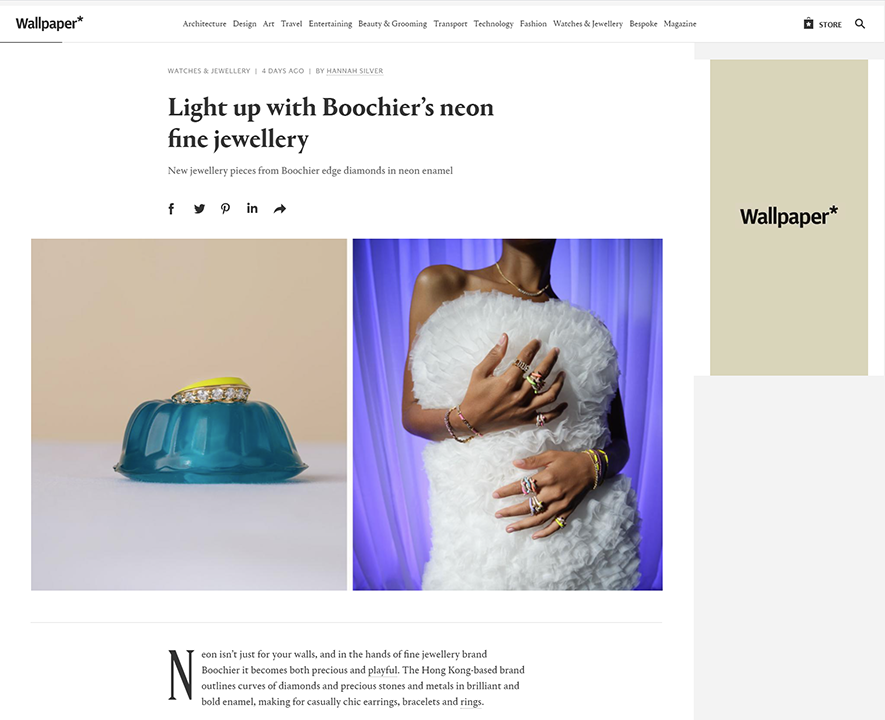Go to the Fashion section
This screenshot has width=885, height=720.
tap(533, 24)
